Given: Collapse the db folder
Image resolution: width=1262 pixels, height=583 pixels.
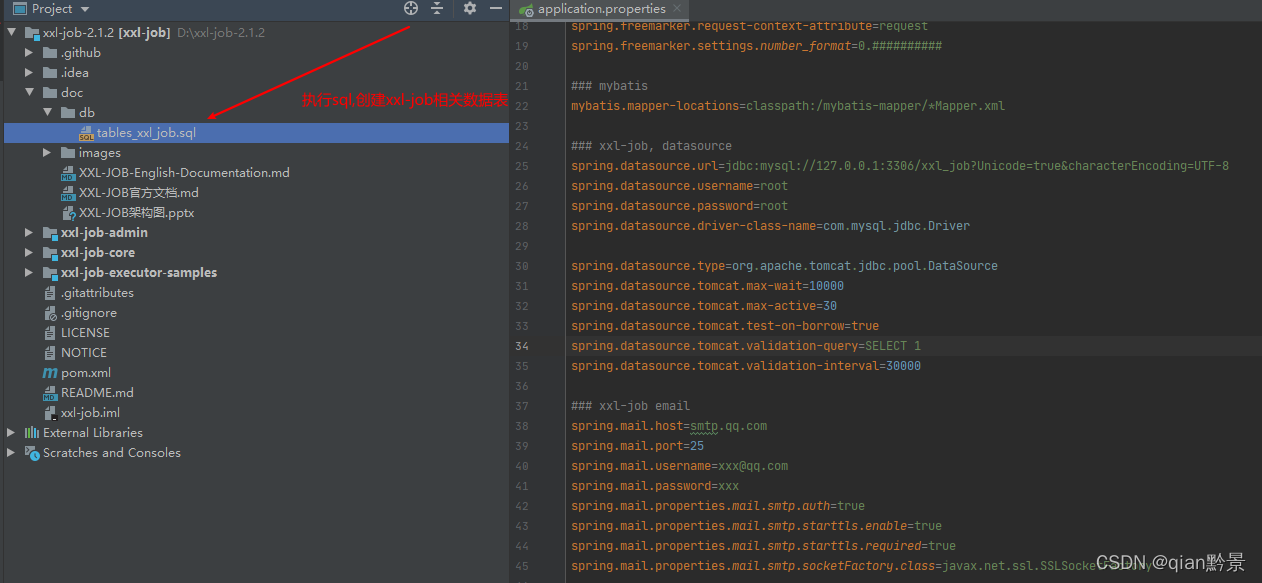Looking at the screenshot, I should coord(48,113).
